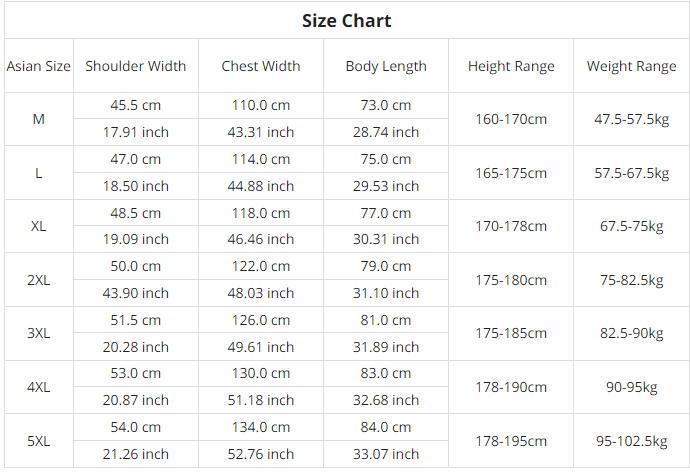Click the Shoulder Width column header
Image resolution: width=690 pixels, height=474 pixels.
click(136, 66)
